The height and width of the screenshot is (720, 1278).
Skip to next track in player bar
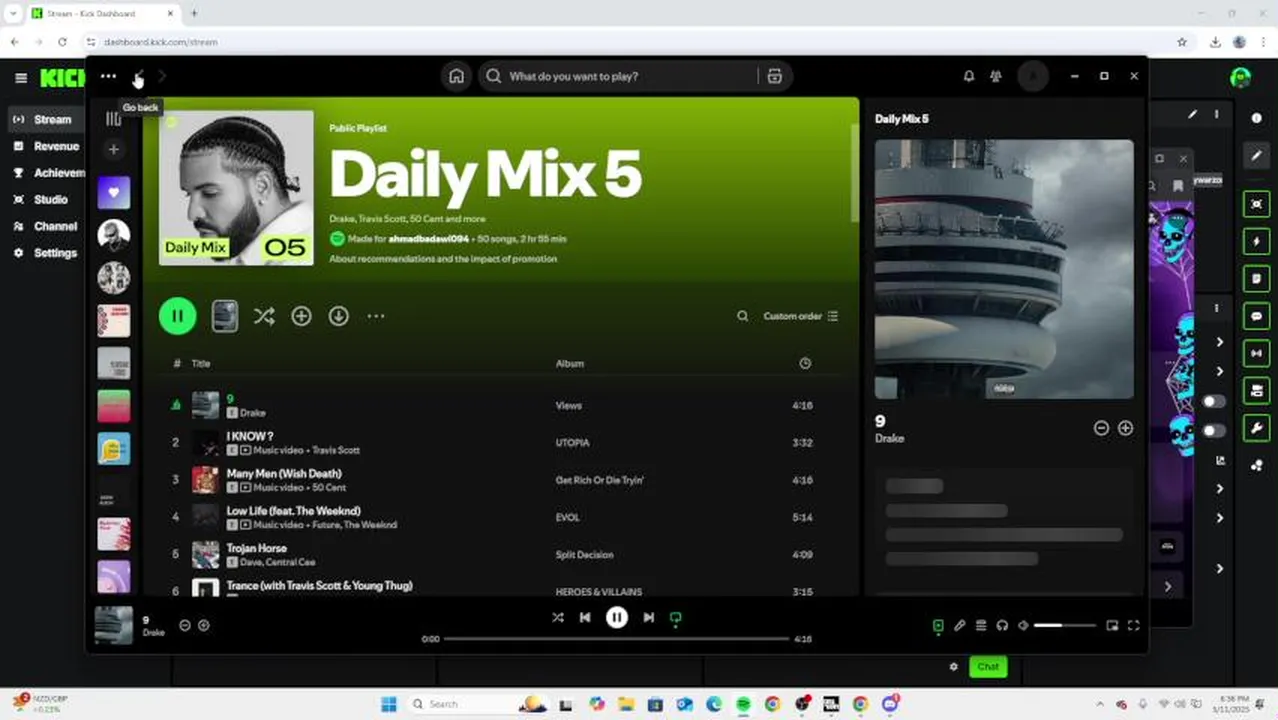tap(649, 617)
